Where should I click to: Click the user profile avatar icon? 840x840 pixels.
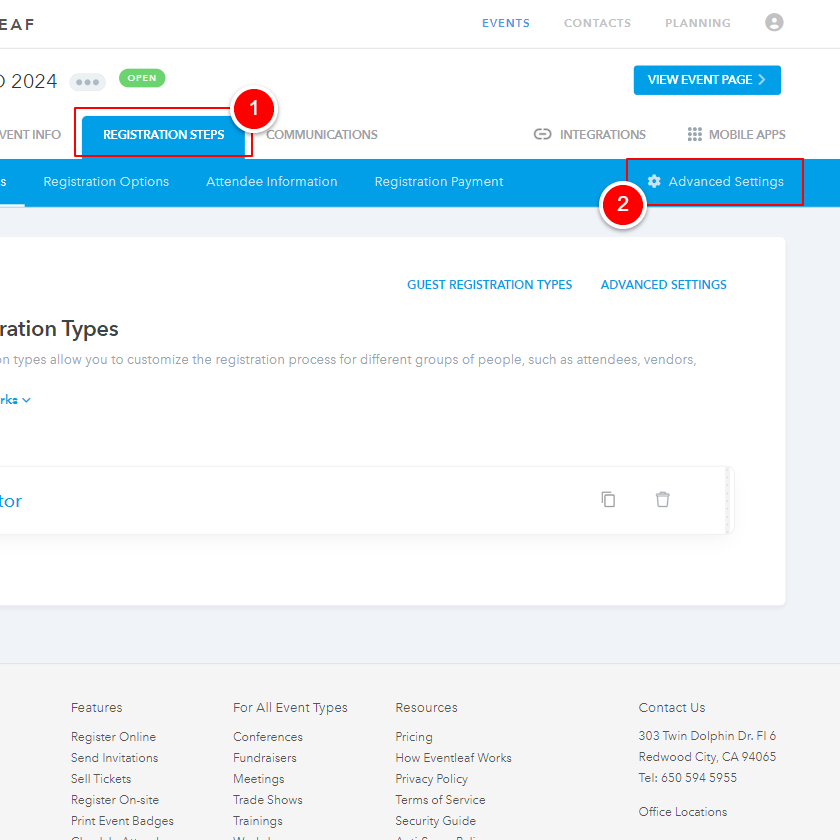(x=774, y=22)
